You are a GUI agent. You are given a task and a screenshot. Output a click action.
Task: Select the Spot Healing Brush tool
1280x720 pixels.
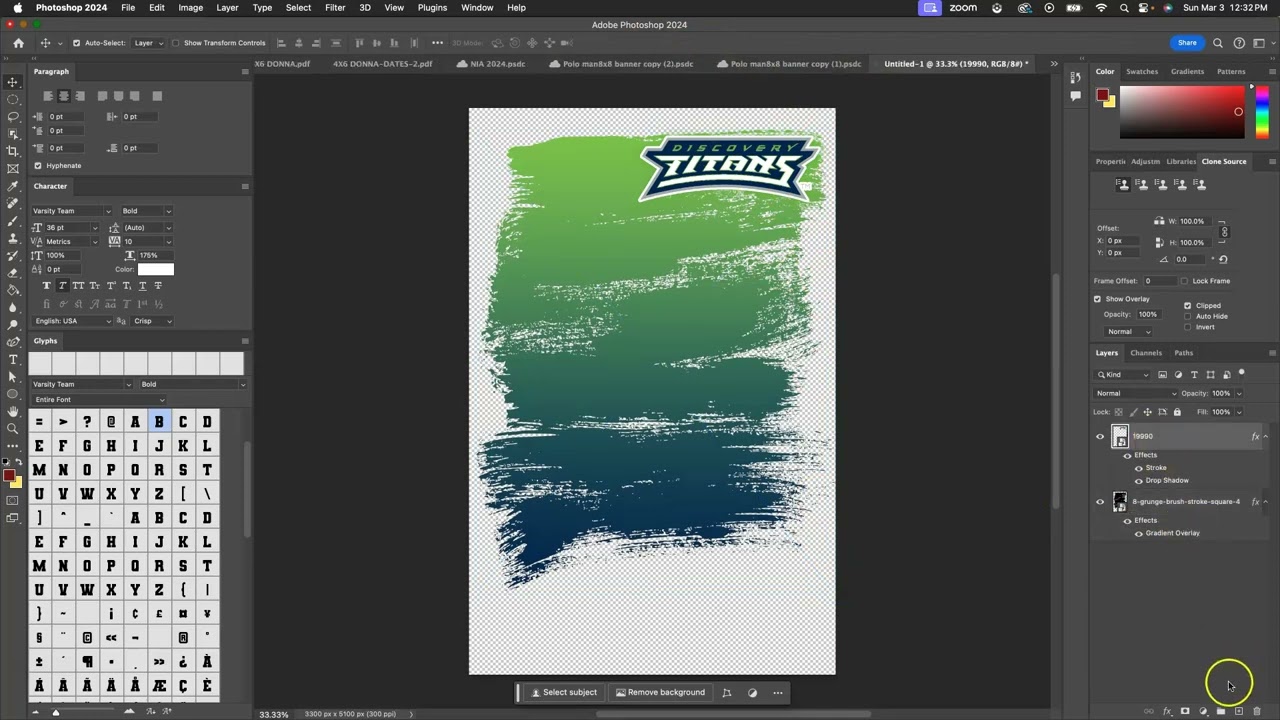pos(13,203)
